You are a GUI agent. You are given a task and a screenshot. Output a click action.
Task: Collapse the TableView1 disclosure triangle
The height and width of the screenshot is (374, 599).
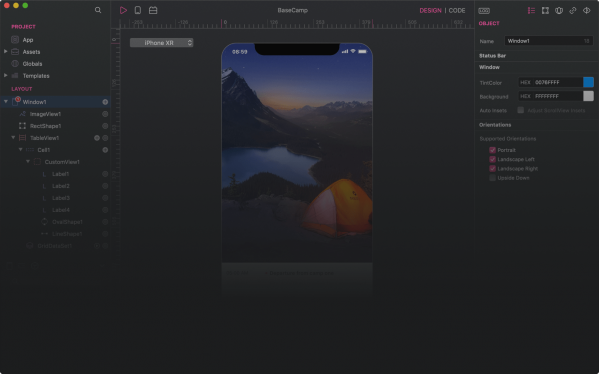point(13,138)
